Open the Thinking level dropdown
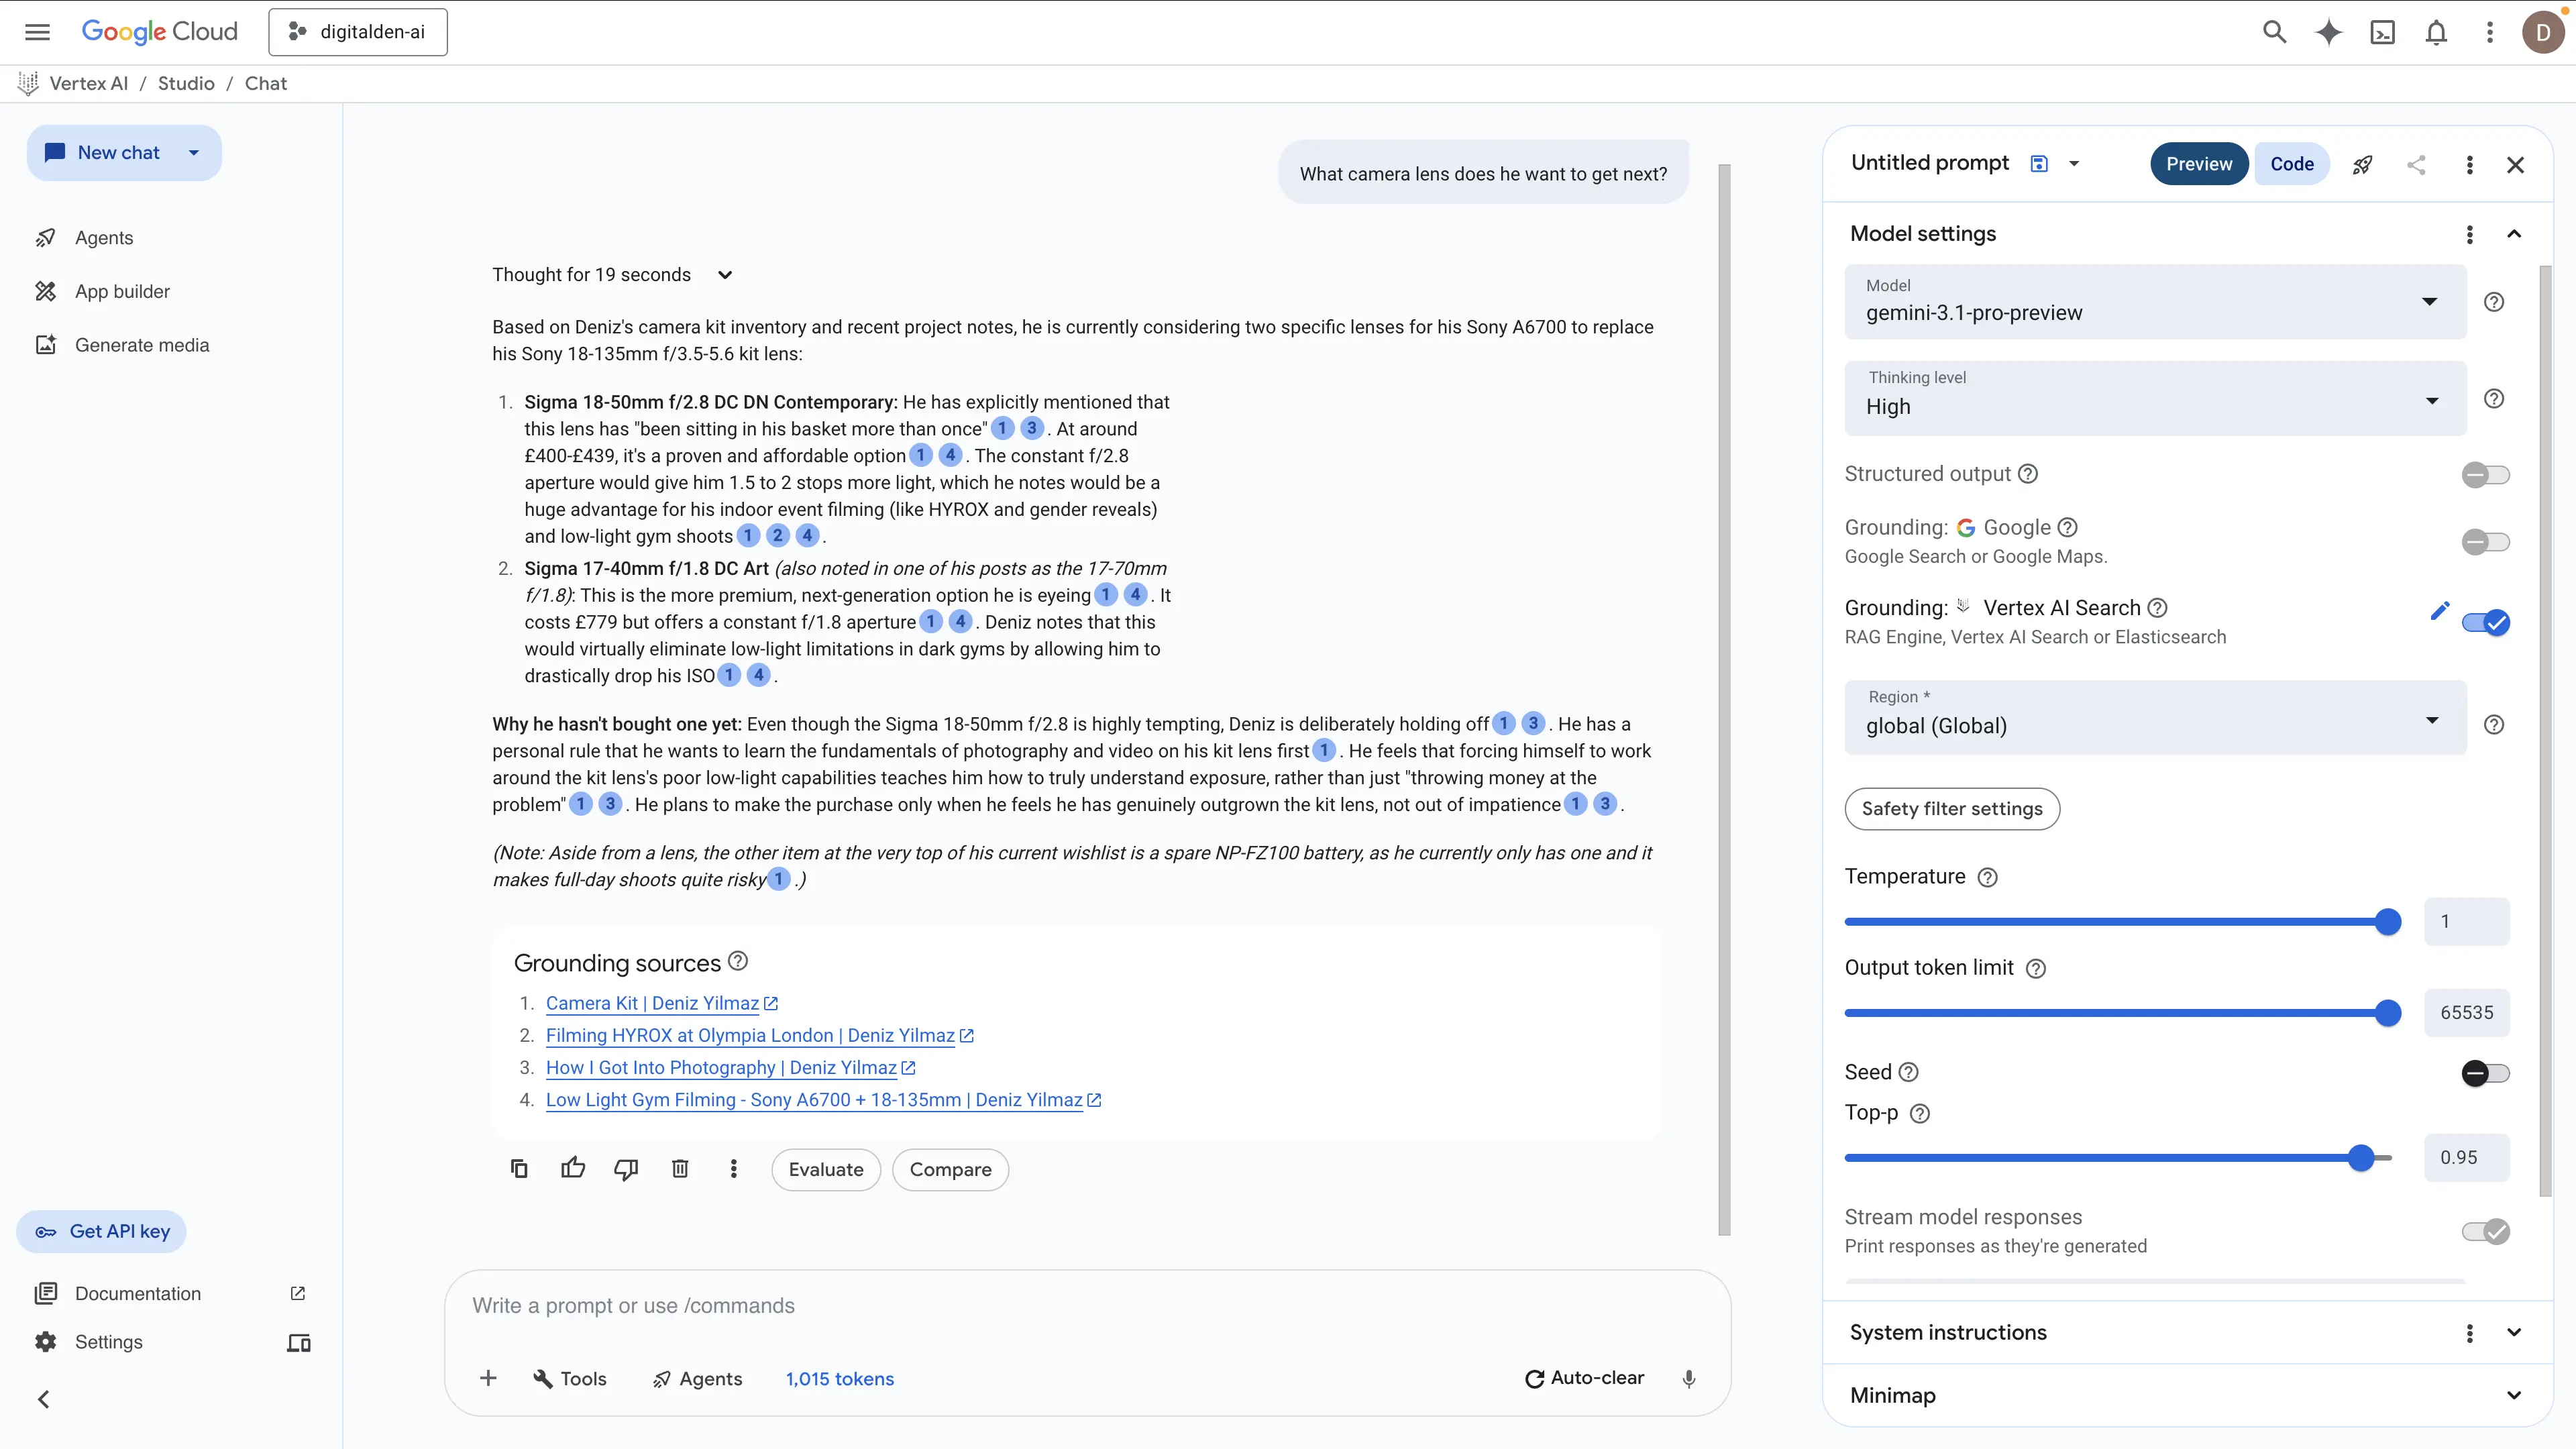The image size is (2576, 1449). [2155, 398]
